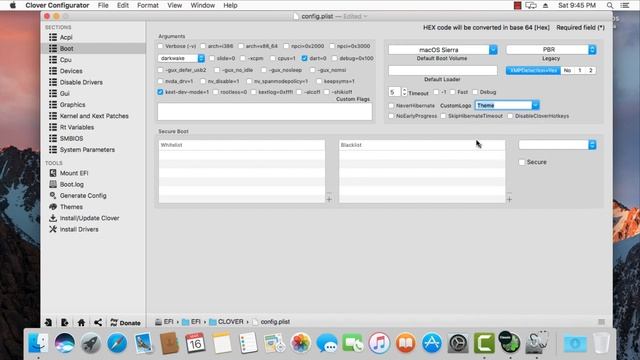Image resolution: width=640 pixels, height=360 pixels.
Task: Open the Rt Variables section
Action: click(77, 127)
